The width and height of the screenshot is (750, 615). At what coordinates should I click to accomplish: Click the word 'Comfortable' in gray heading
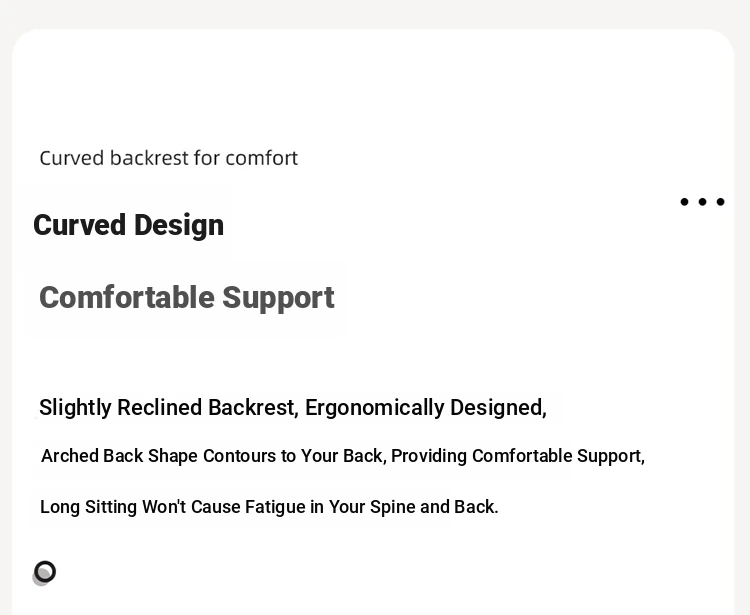click(x=127, y=297)
